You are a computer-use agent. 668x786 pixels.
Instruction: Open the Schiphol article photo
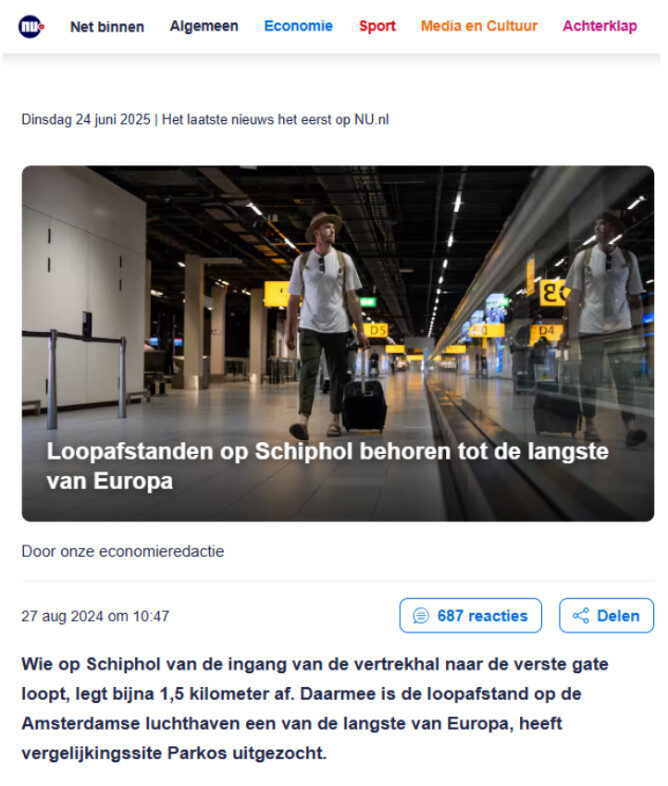pyautogui.click(x=338, y=343)
